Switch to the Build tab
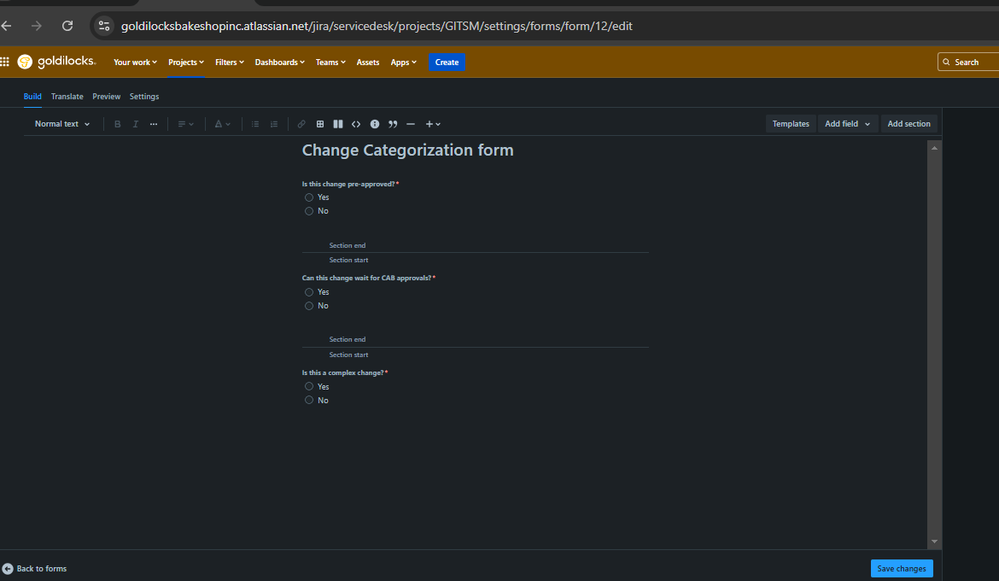This screenshot has height=581, width=999. (x=32, y=96)
